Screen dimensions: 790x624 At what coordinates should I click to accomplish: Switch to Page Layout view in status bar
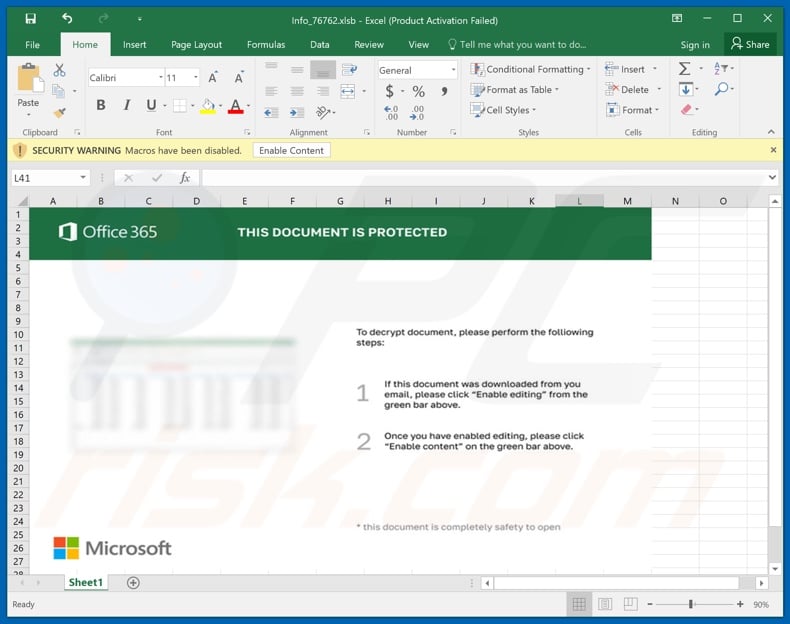click(x=605, y=604)
